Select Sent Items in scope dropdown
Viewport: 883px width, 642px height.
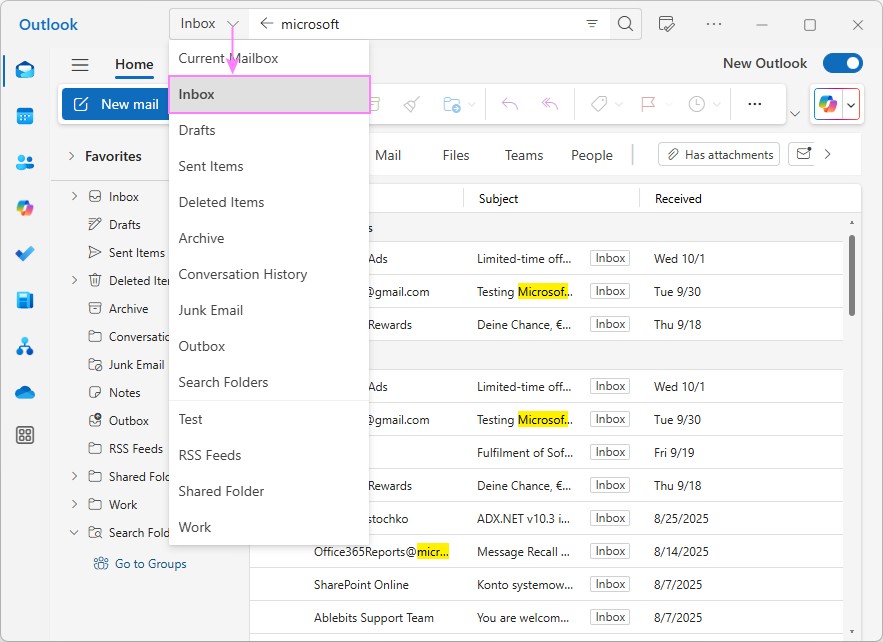(211, 166)
